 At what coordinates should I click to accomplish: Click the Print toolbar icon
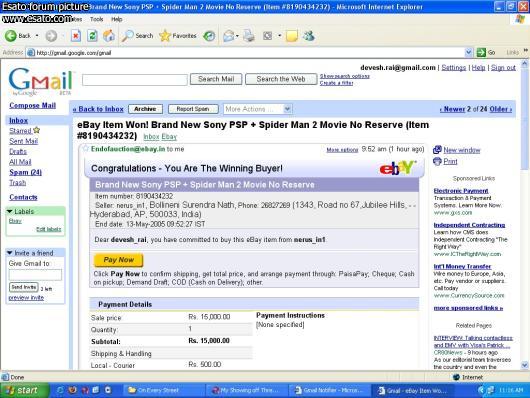[x=249, y=36]
